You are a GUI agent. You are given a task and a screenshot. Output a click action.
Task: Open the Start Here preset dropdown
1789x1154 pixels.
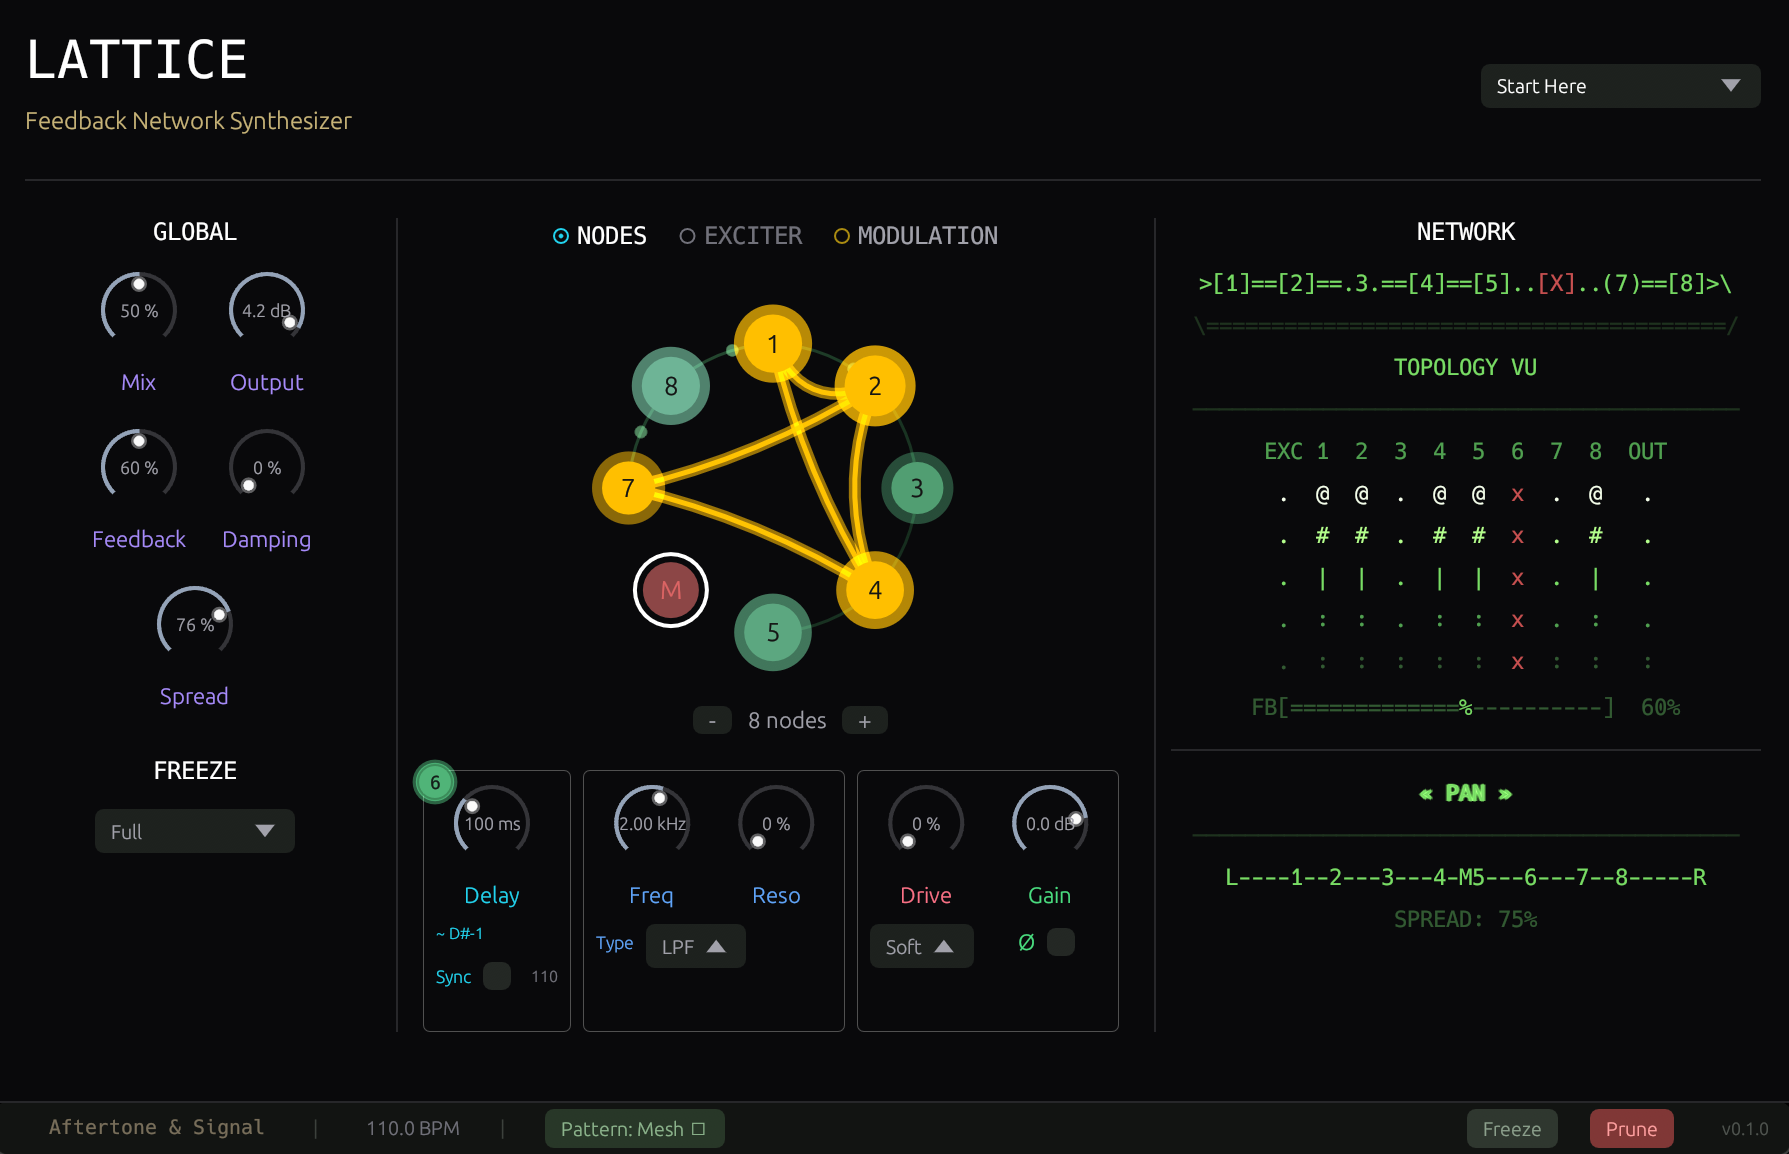[x=1619, y=86]
